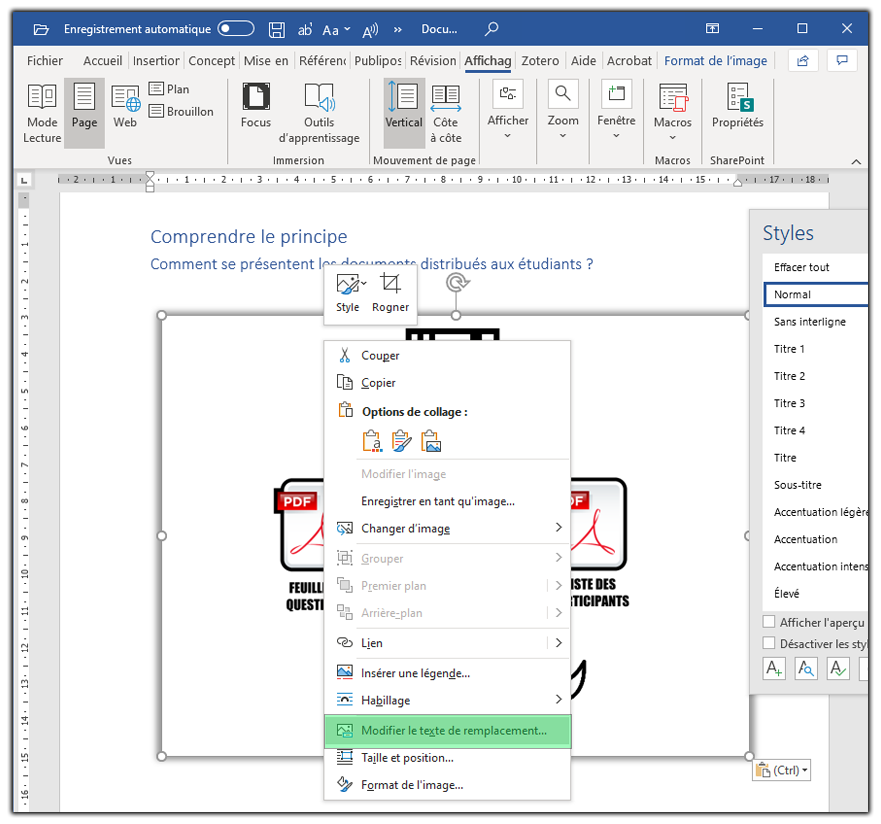Toggle Enregistrement automatique switch
This screenshot has height=824, width=881.
(x=237, y=29)
